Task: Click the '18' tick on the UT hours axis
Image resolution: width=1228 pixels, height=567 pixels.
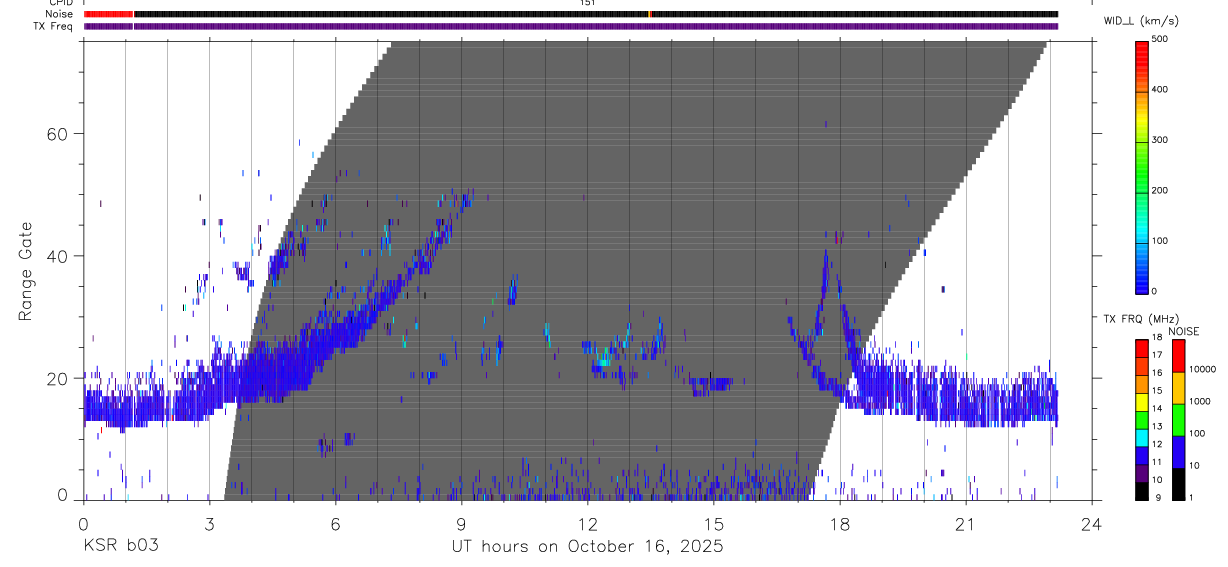Action: click(839, 523)
